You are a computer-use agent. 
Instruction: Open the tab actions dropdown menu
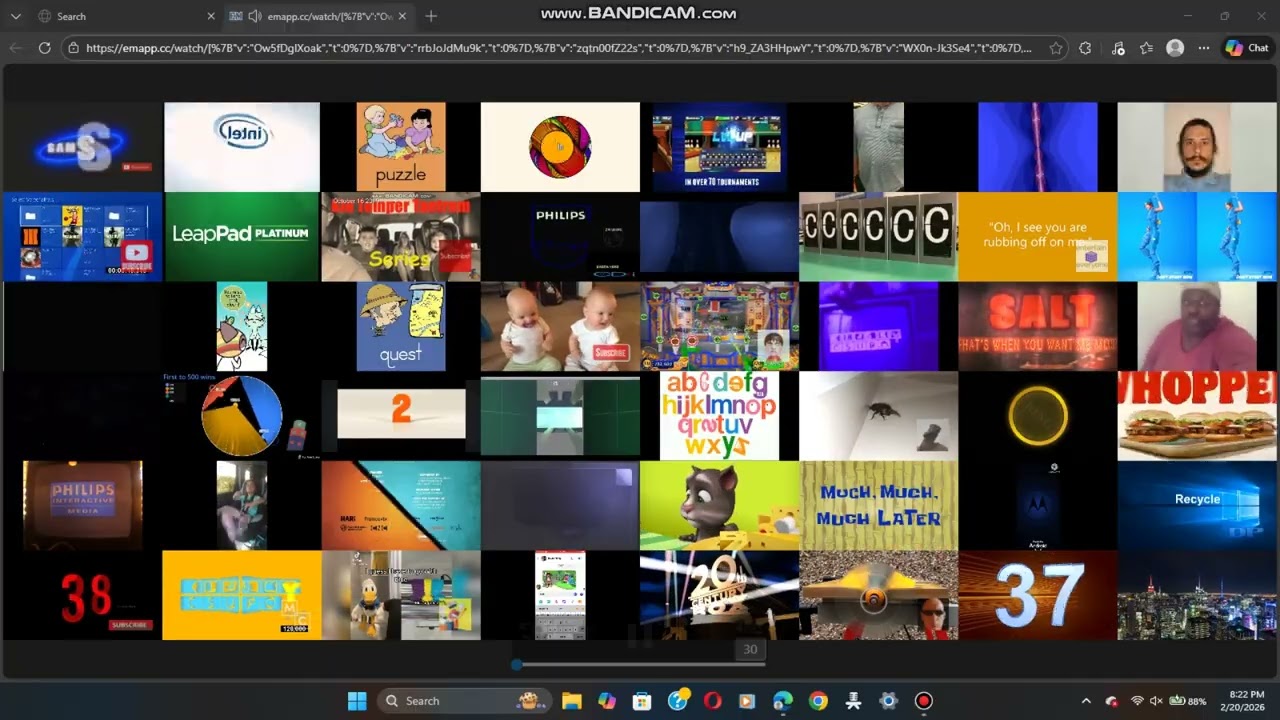pos(15,16)
